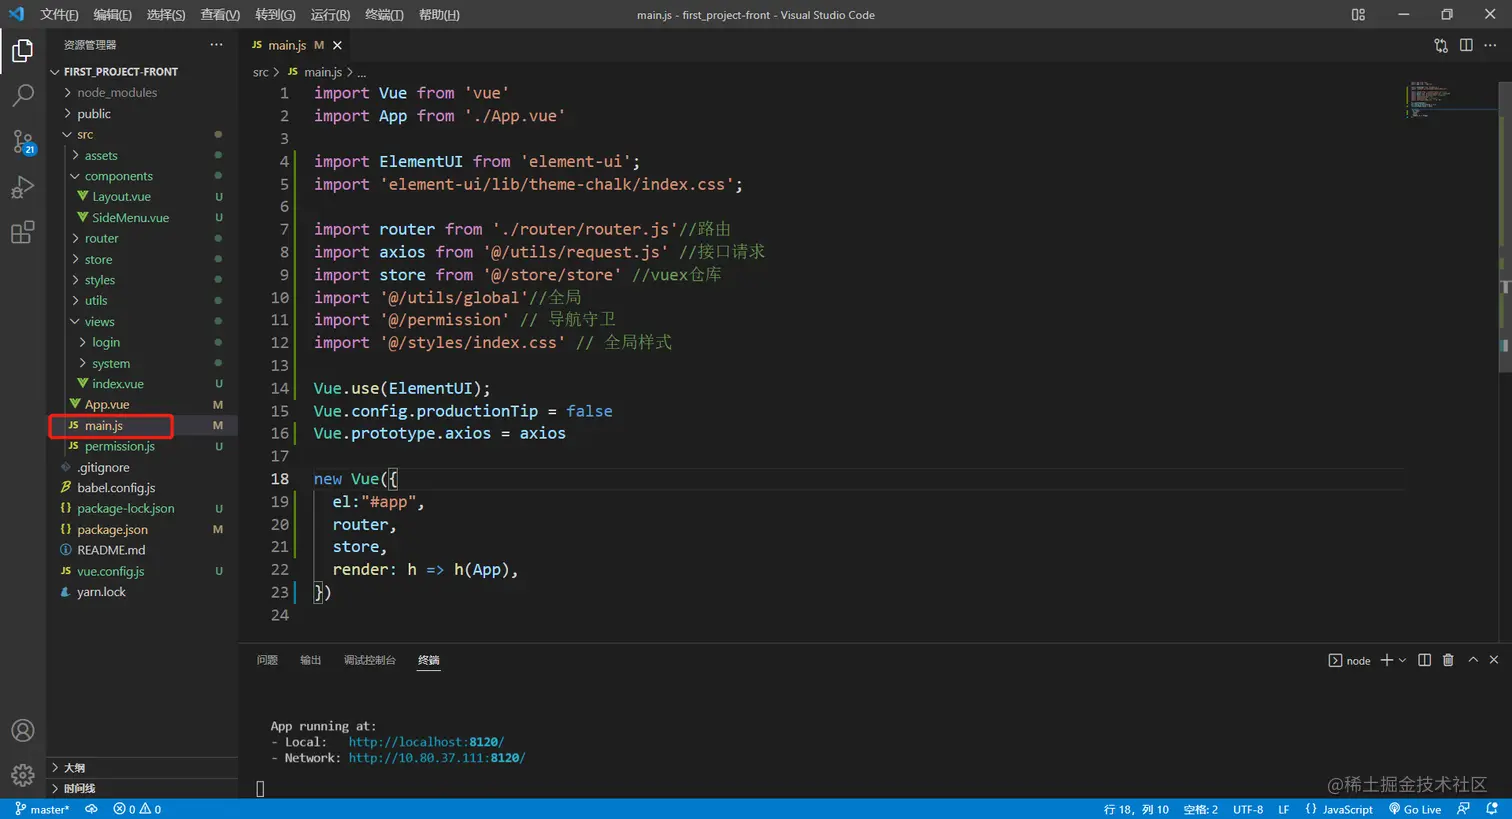The image size is (1512, 819).
Task: Click the Explorer panel more actions ellipsis
Action: click(x=216, y=45)
